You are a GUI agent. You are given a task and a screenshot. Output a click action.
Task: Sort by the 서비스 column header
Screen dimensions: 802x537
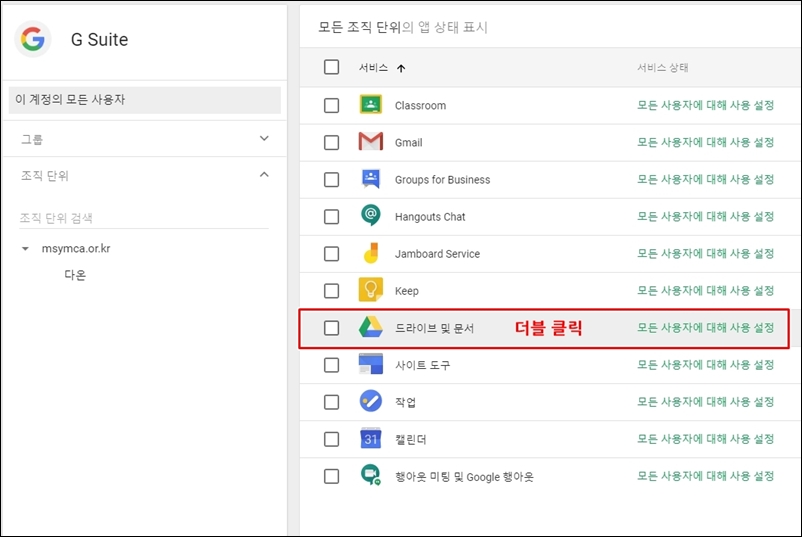pyautogui.click(x=373, y=68)
